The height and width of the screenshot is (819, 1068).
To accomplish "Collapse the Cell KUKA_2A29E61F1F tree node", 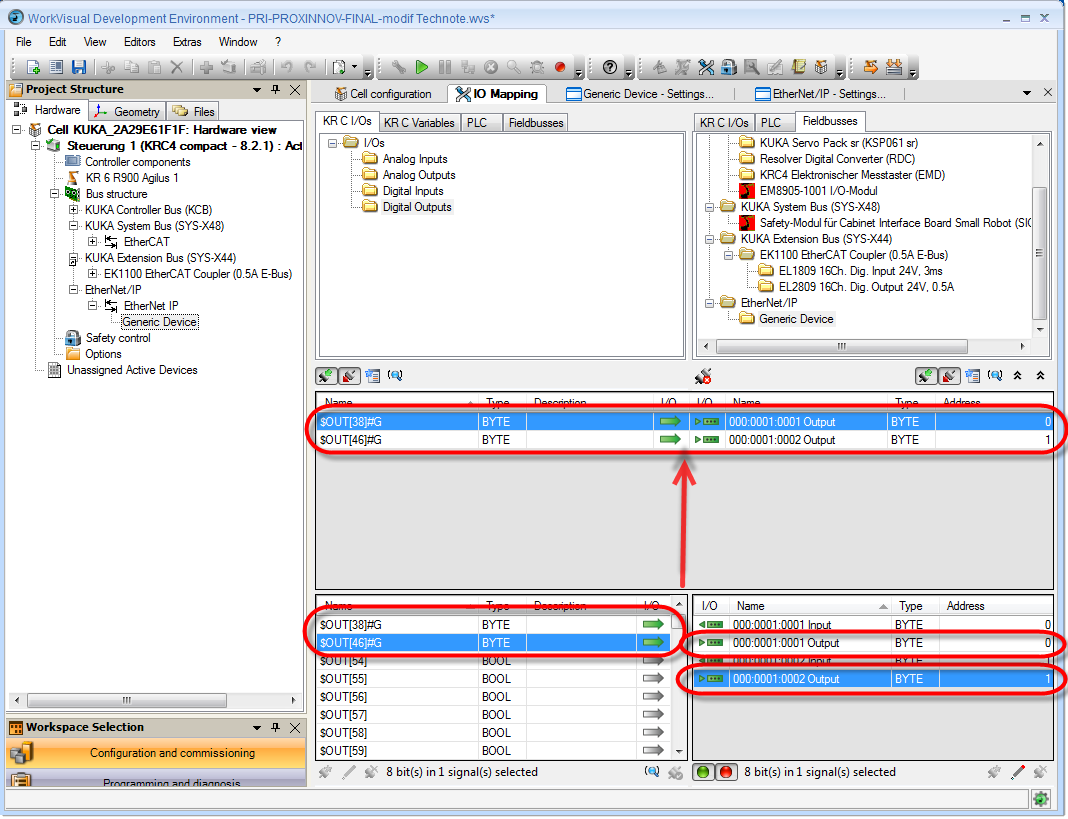I will click(17, 129).
